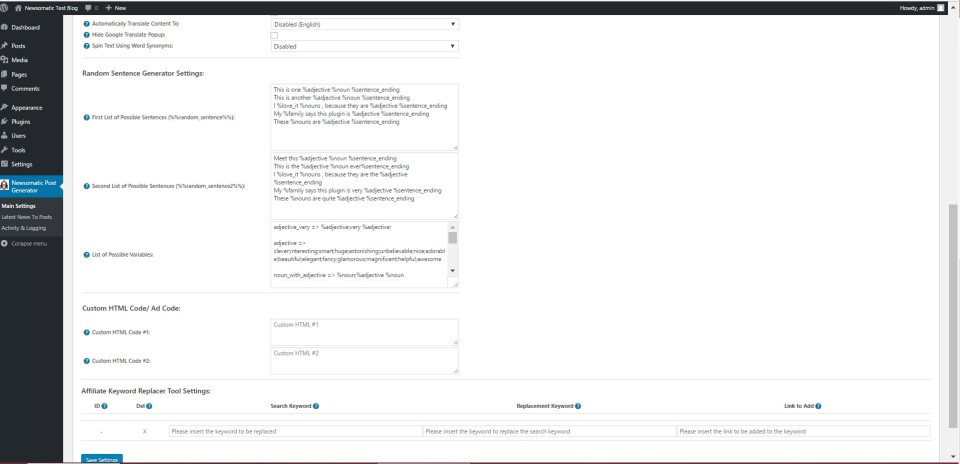Collapse the admin sidebar menu
This screenshot has width=960, height=464.
click(x=26, y=243)
